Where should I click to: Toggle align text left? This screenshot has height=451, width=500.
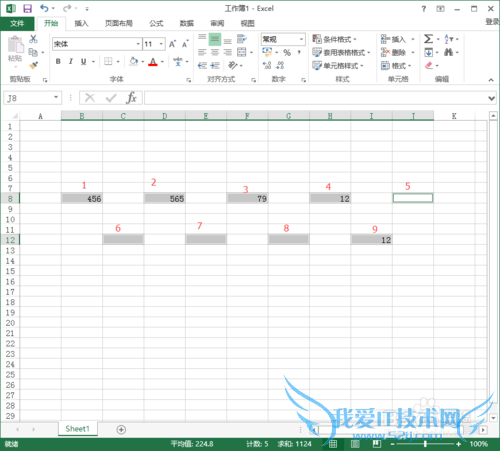click(x=202, y=52)
